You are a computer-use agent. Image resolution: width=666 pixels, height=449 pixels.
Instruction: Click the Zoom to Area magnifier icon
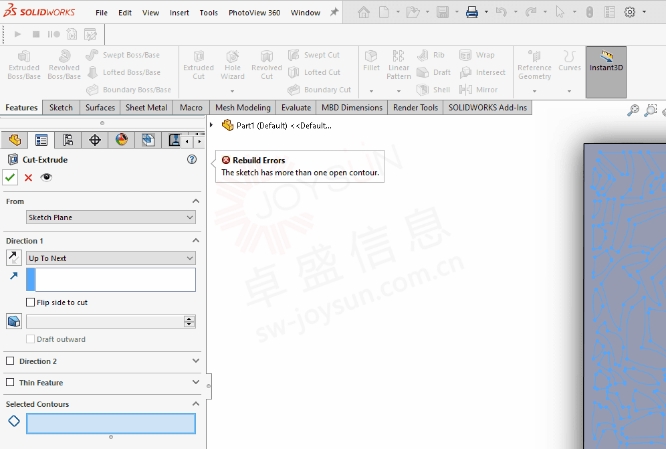pyautogui.click(x=650, y=110)
